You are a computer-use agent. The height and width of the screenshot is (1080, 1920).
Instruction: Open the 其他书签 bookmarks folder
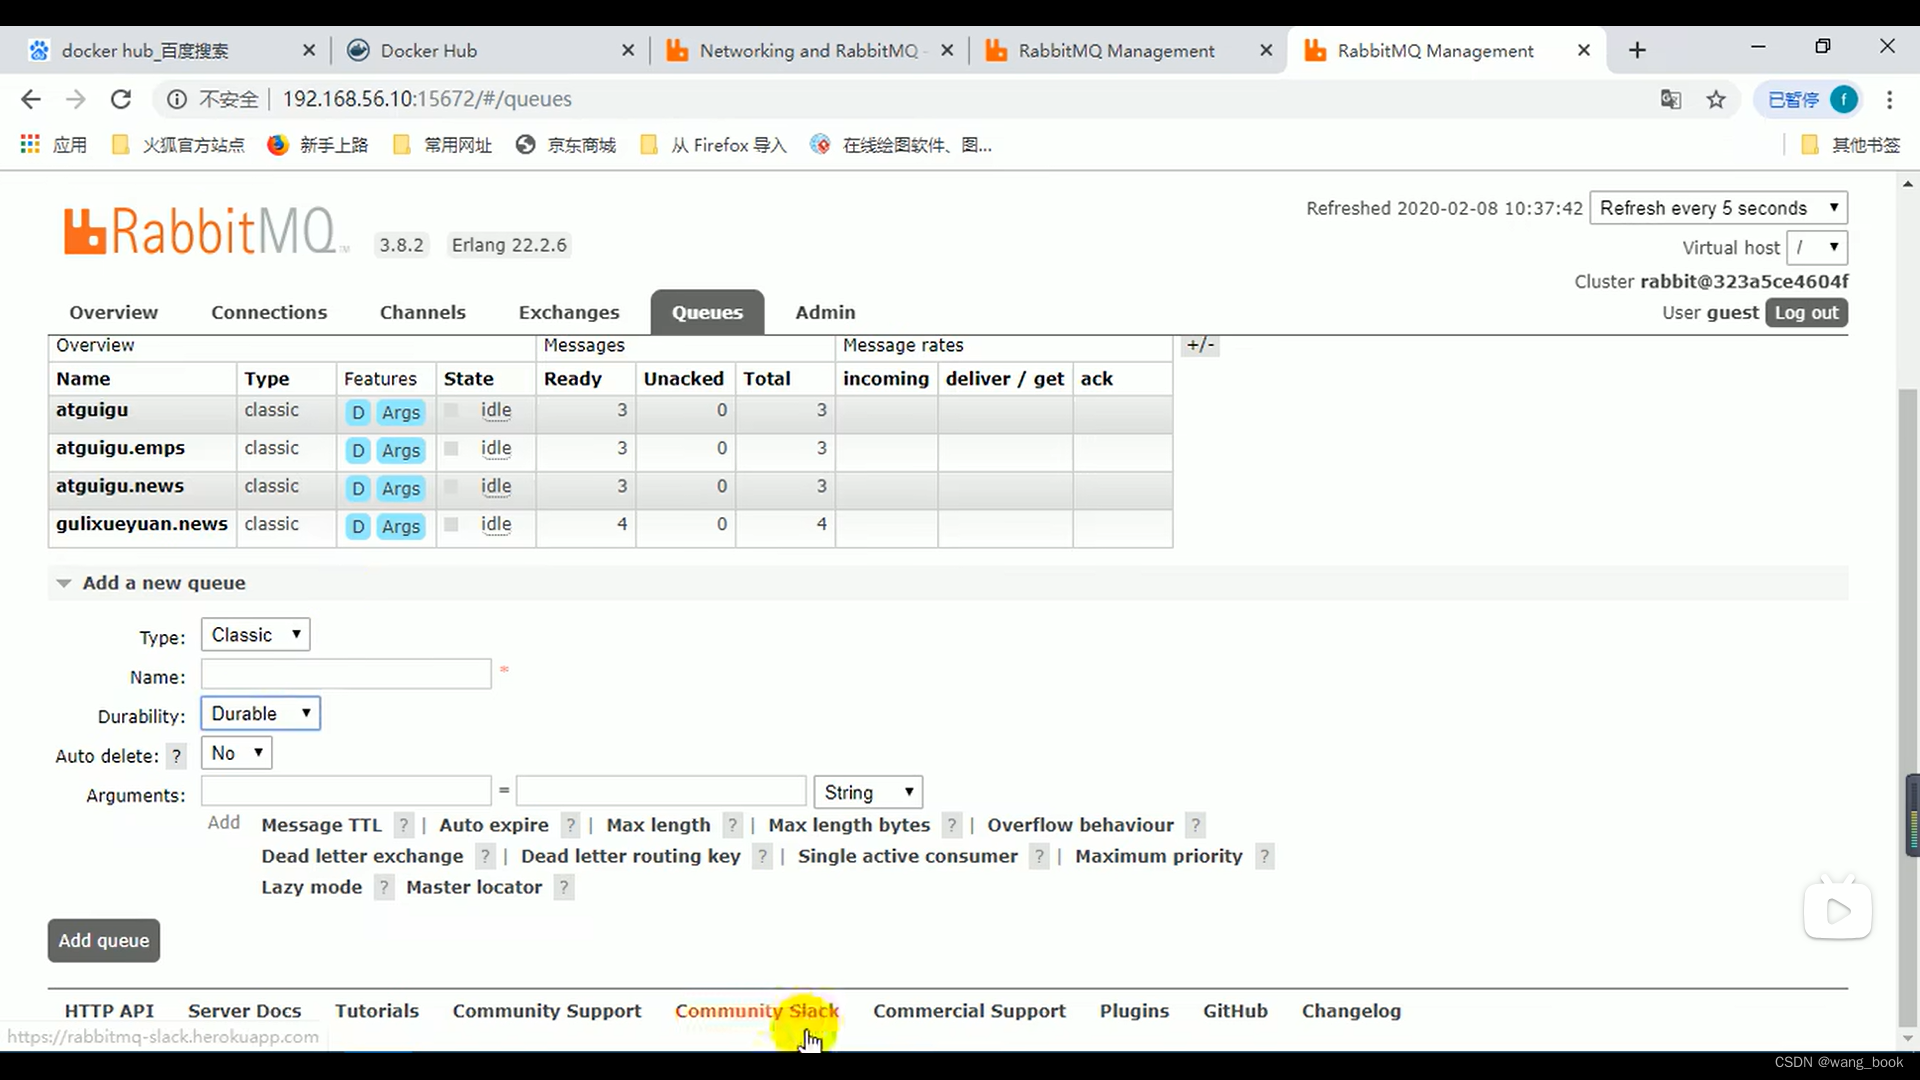(1850, 145)
